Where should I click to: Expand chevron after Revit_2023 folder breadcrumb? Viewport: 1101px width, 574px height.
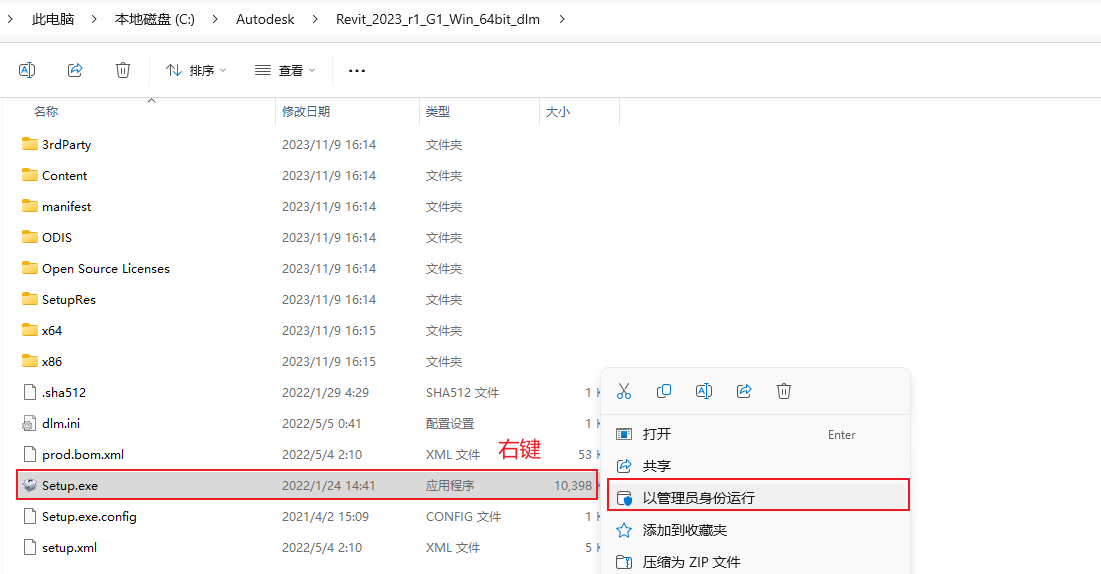pyautogui.click(x=562, y=20)
